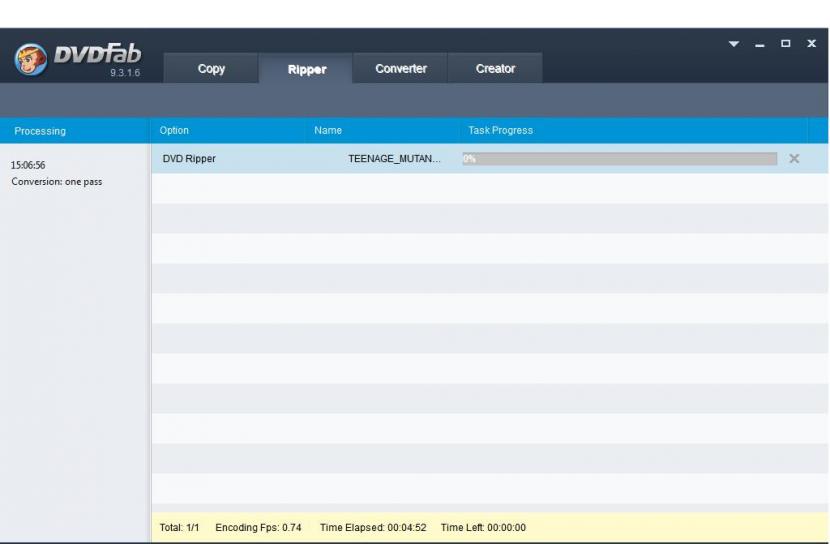Viewport: 830px width, 544px height.
Task: Click the DVDFab monkey logo icon
Action: pos(31,59)
